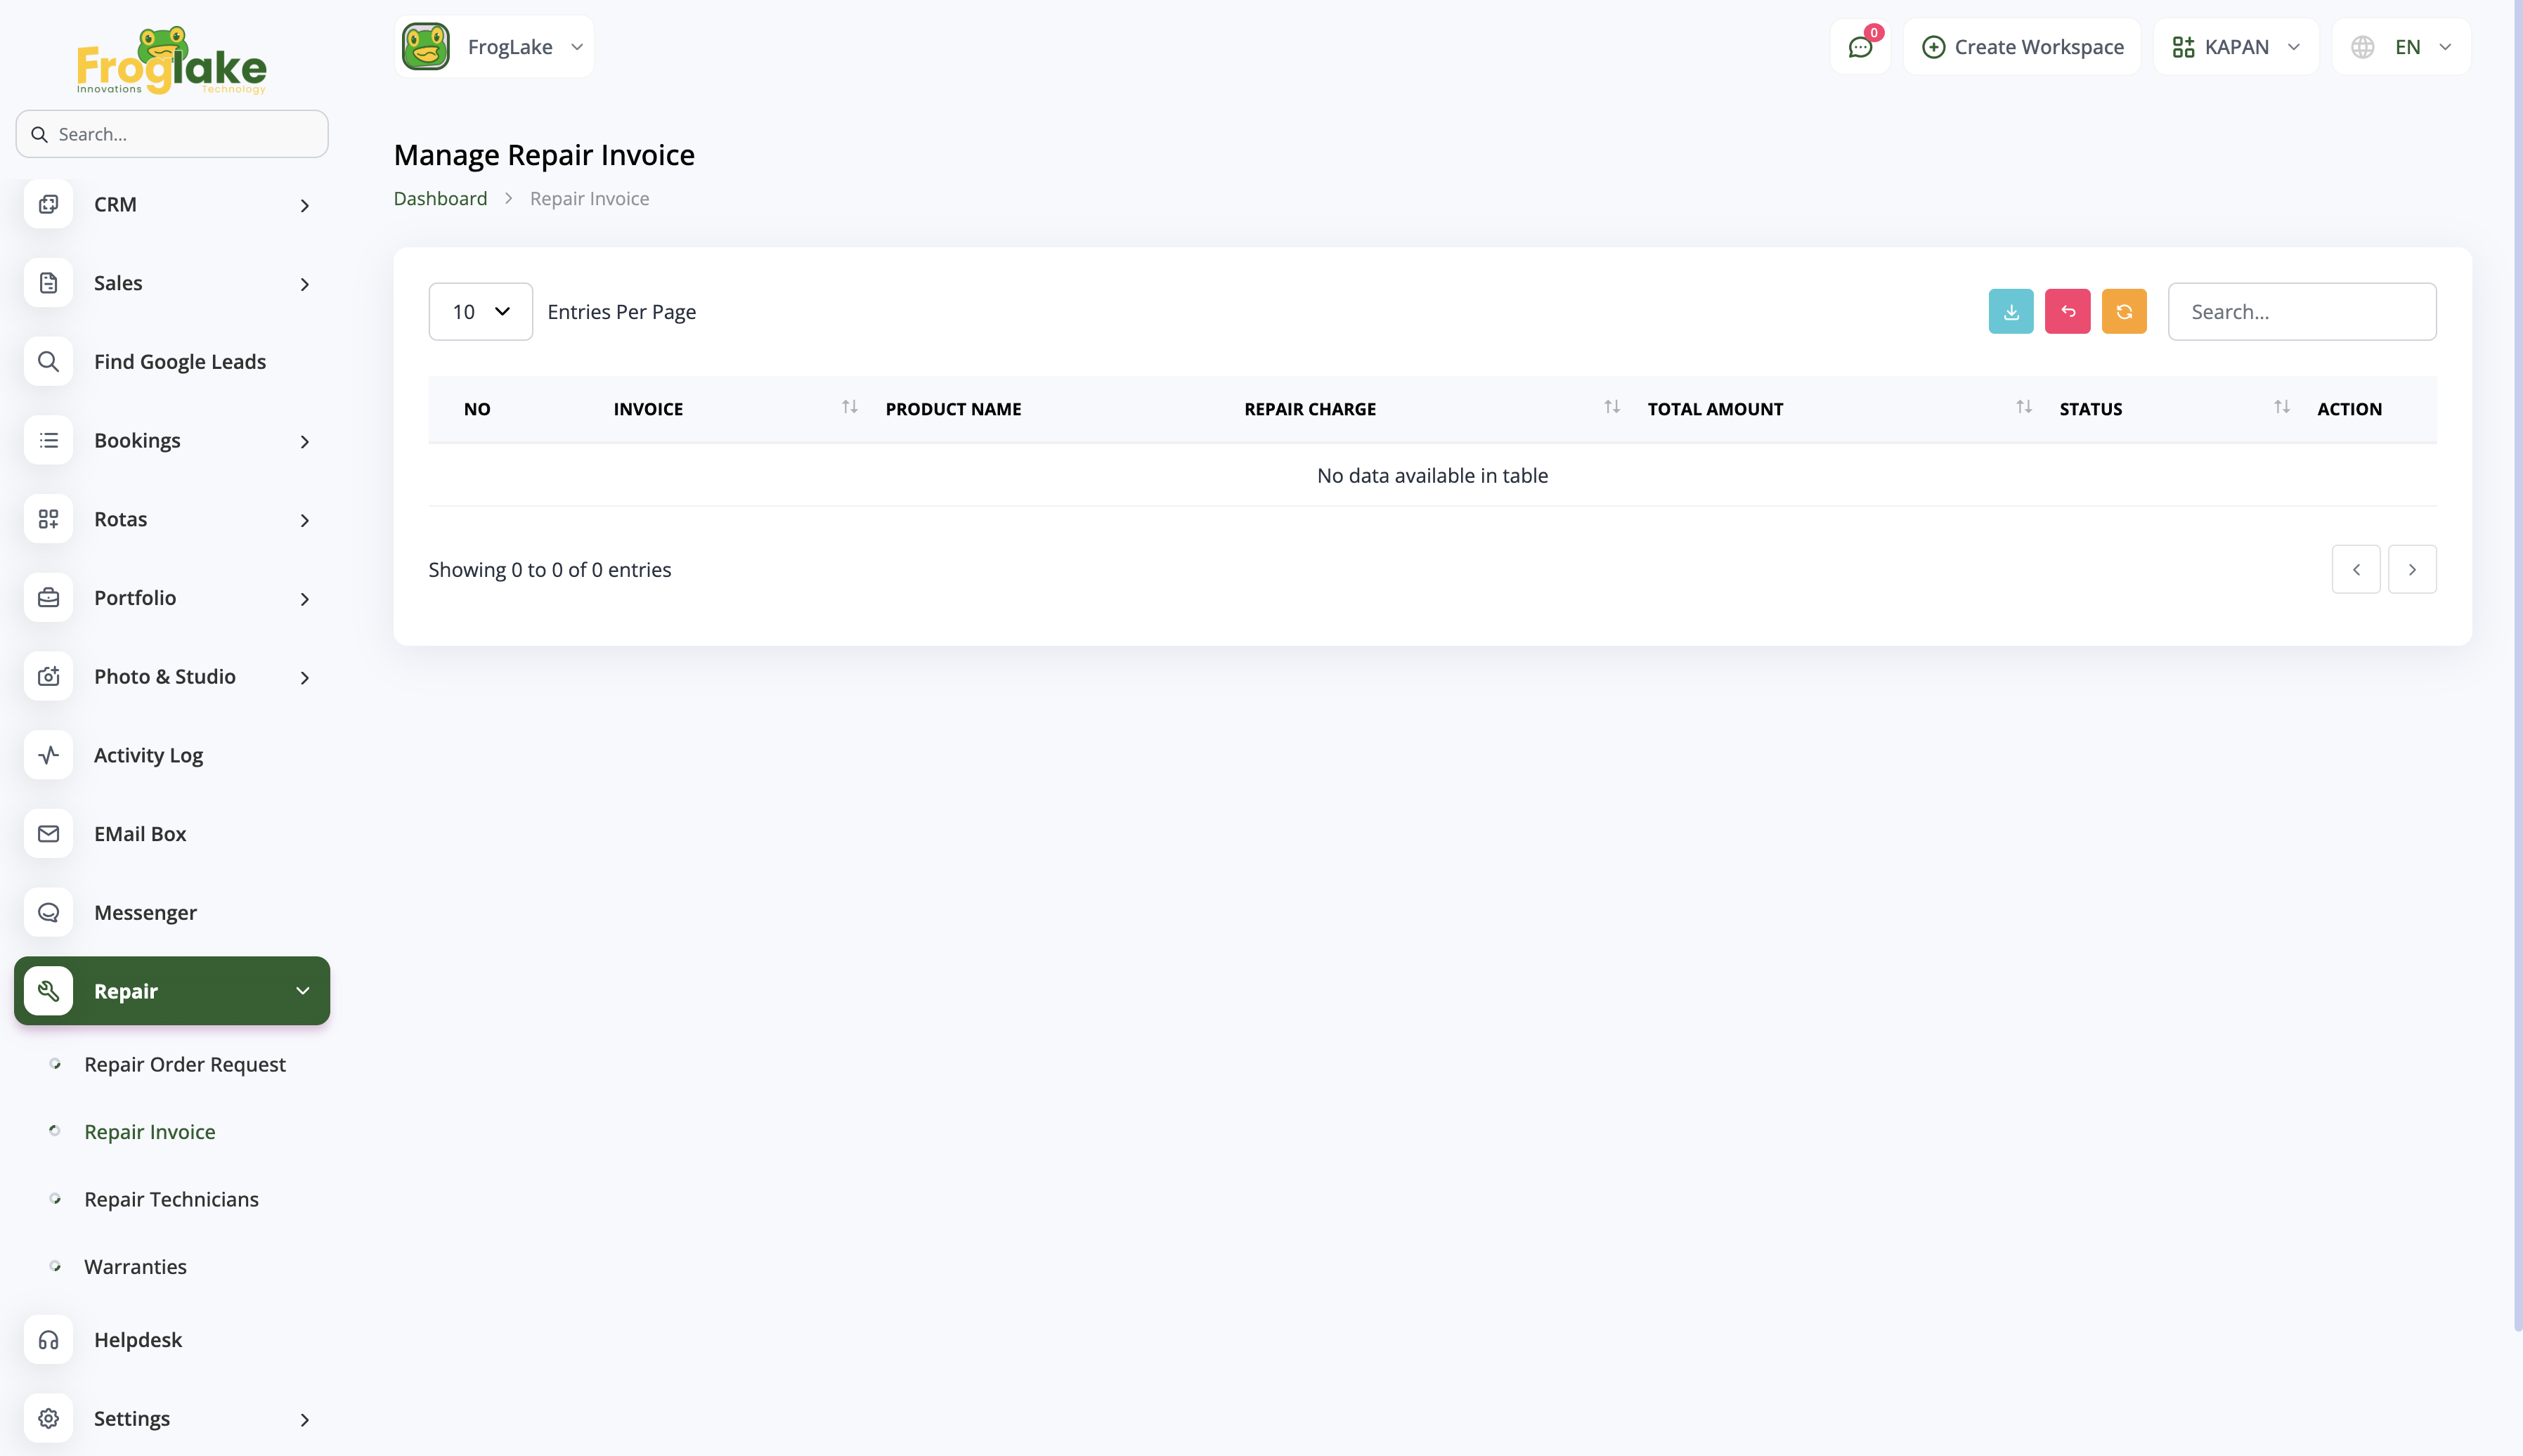Click the EMail Box envelope icon
Screen dimensions: 2523x1456
coord(48,834)
